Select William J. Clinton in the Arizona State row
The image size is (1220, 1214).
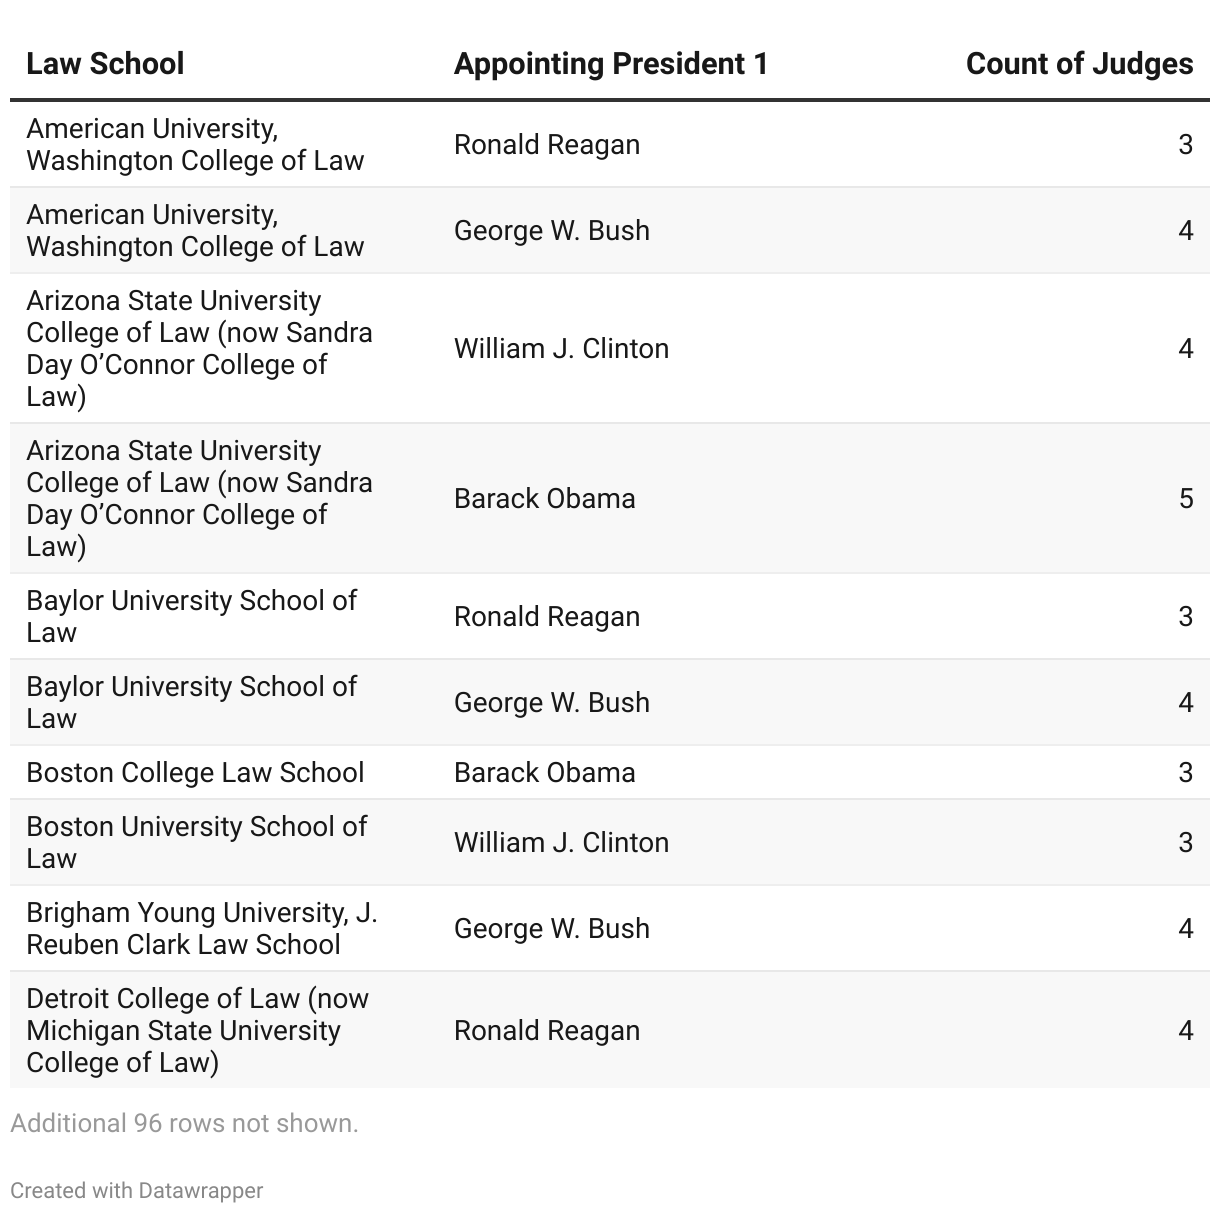coord(561,348)
